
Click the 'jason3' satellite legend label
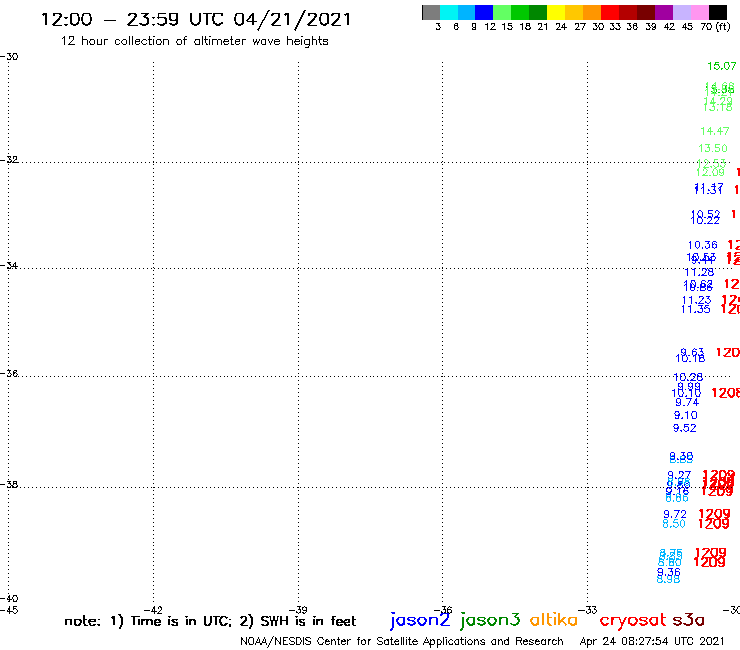[x=490, y=620]
